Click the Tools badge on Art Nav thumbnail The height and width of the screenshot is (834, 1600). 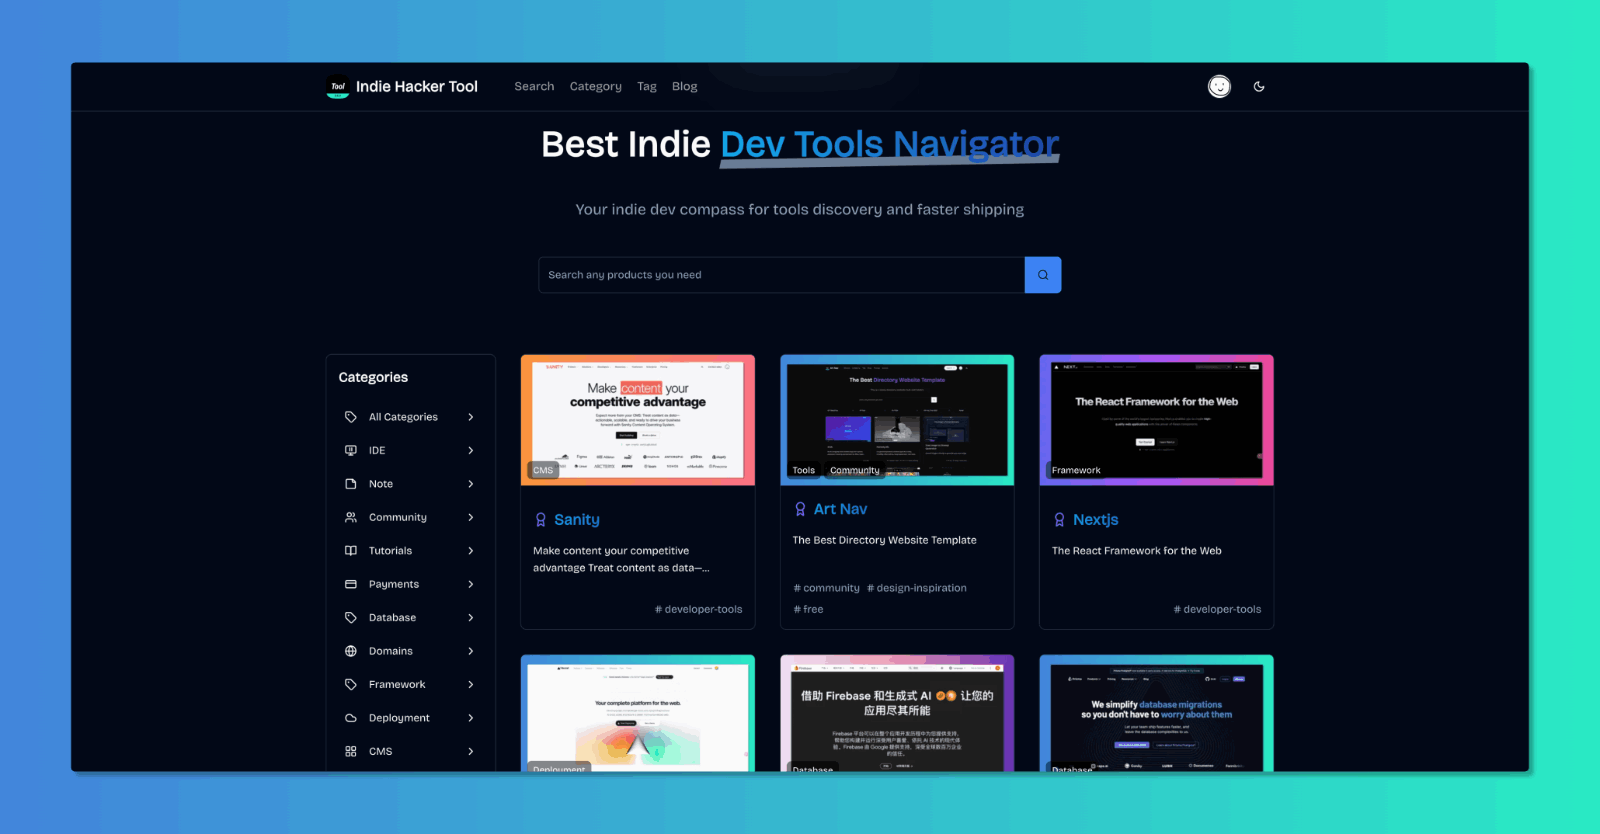pyautogui.click(x=804, y=470)
